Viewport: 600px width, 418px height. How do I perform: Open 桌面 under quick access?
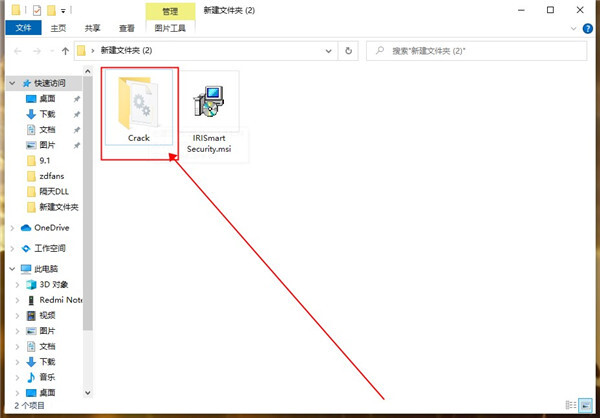coord(47,99)
